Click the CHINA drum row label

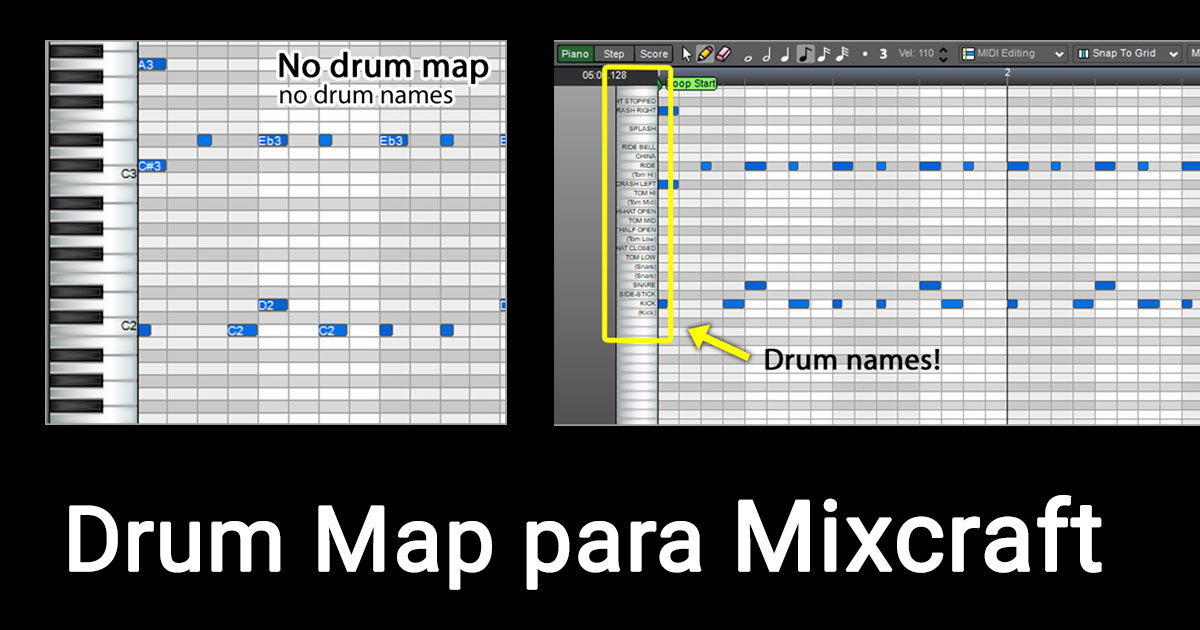coord(645,157)
